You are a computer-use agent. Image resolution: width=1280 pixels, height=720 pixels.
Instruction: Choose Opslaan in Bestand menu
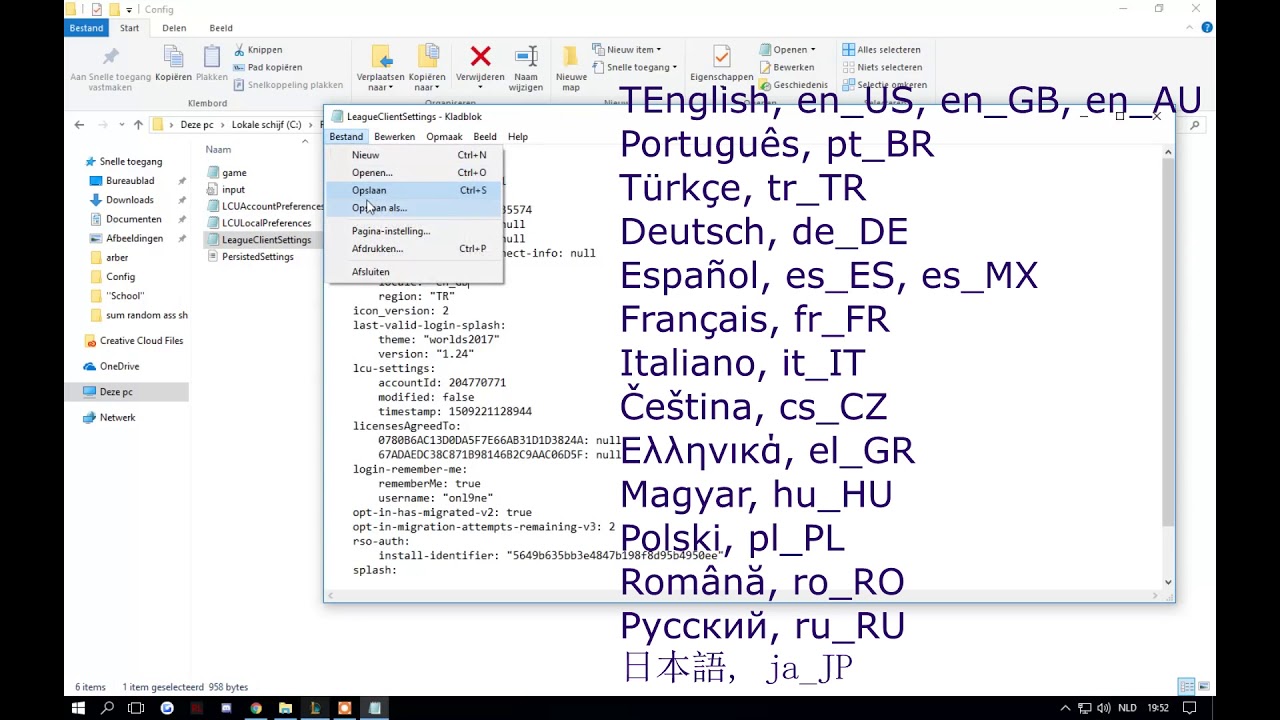tap(415, 190)
